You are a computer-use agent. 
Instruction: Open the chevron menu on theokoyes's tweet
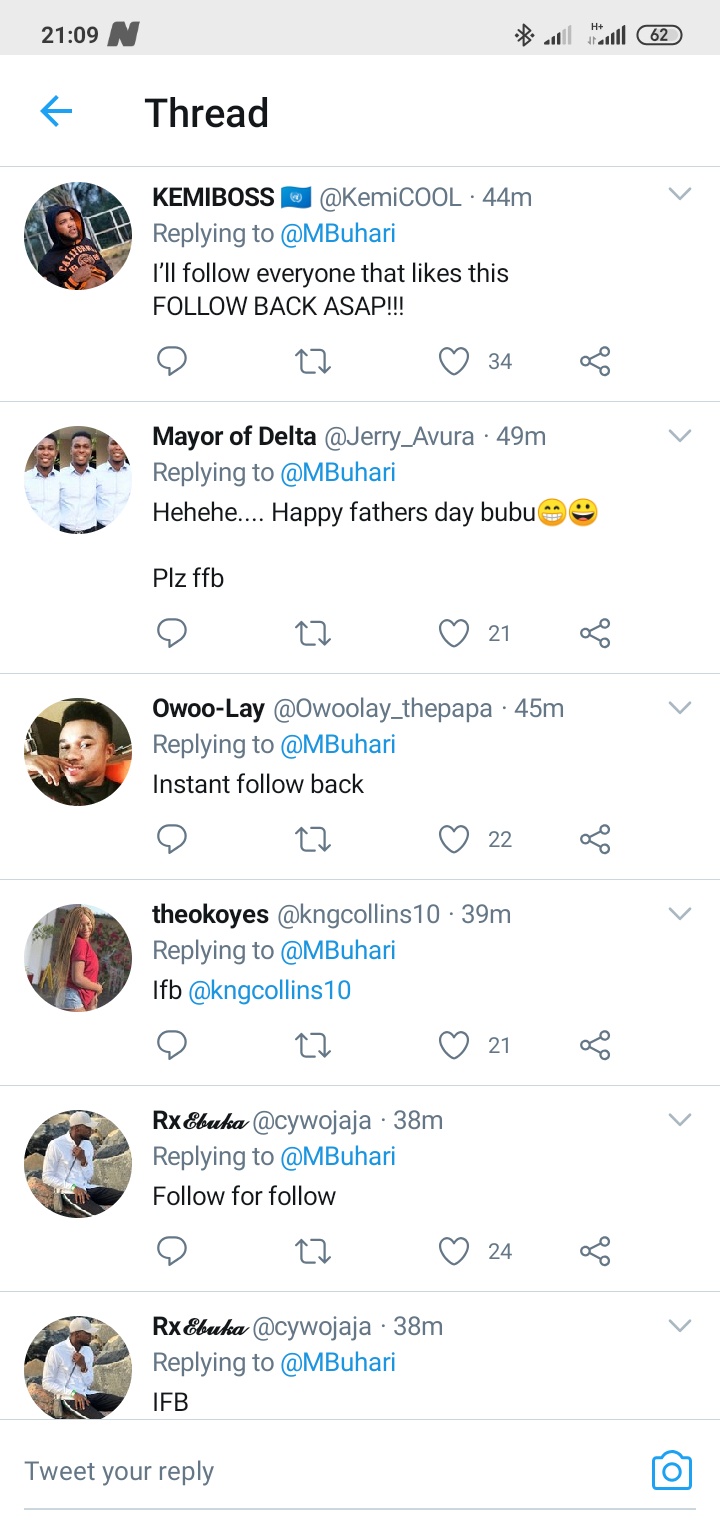[x=680, y=913]
